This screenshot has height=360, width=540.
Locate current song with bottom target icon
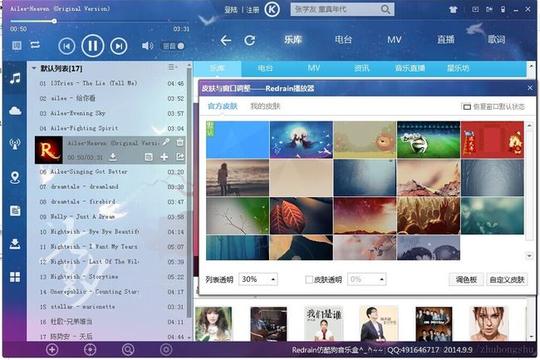pos(90,350)
